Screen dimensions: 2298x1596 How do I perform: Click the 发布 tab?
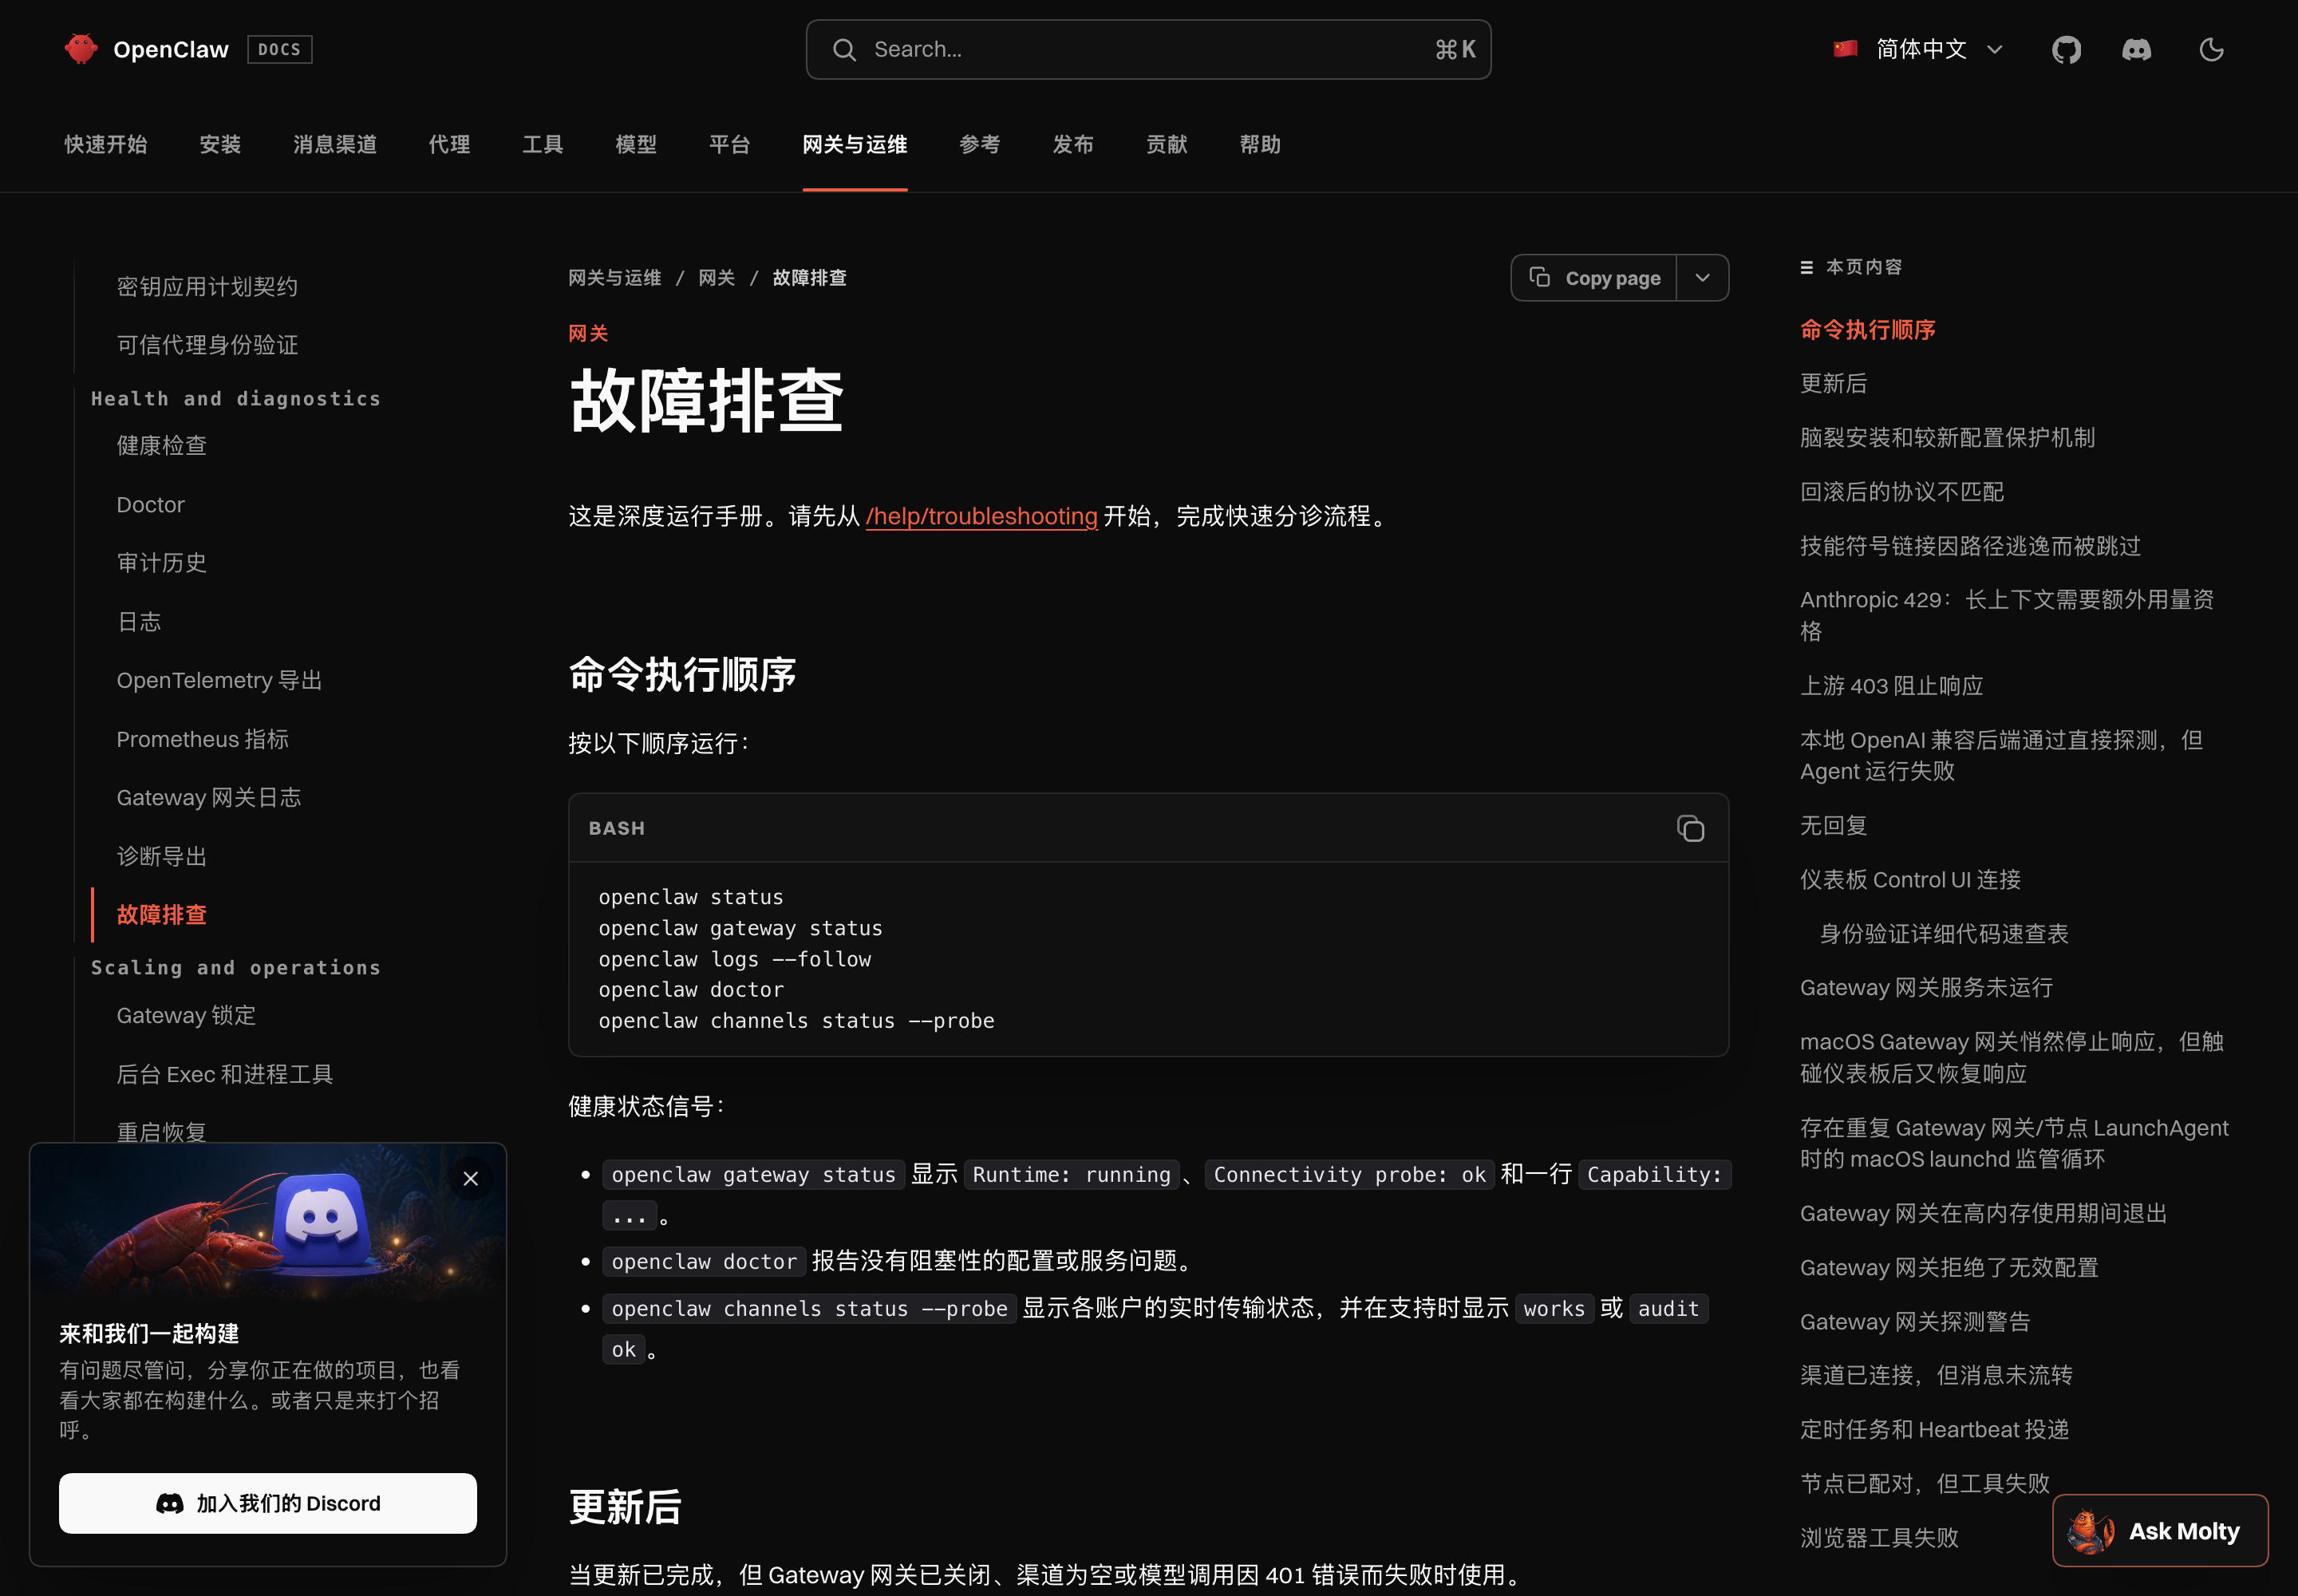click(1073, 145)
